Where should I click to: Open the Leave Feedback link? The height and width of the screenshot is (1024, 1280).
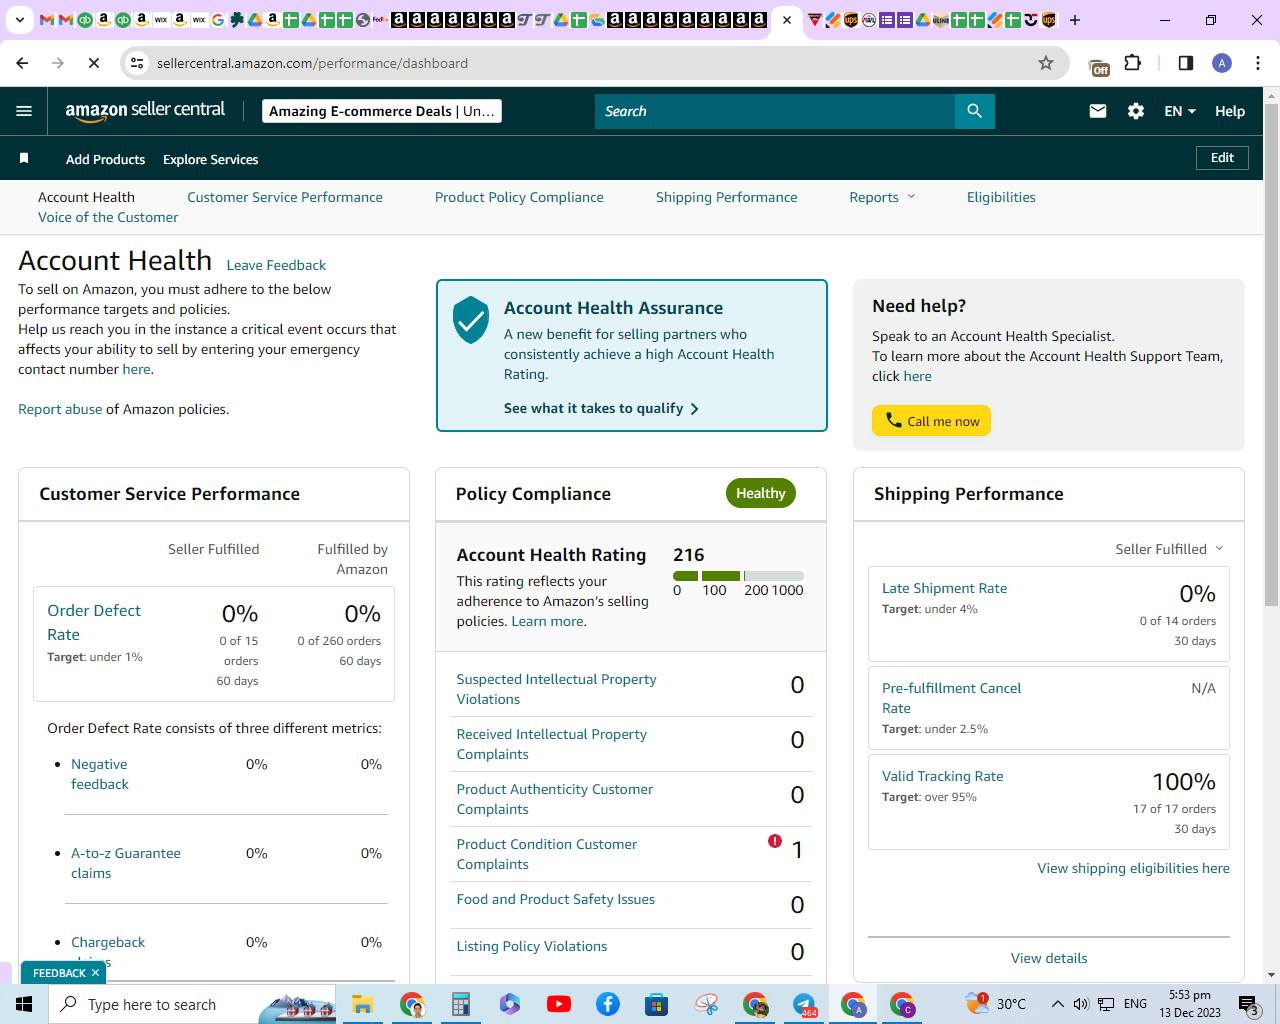[x=276, y=265]
